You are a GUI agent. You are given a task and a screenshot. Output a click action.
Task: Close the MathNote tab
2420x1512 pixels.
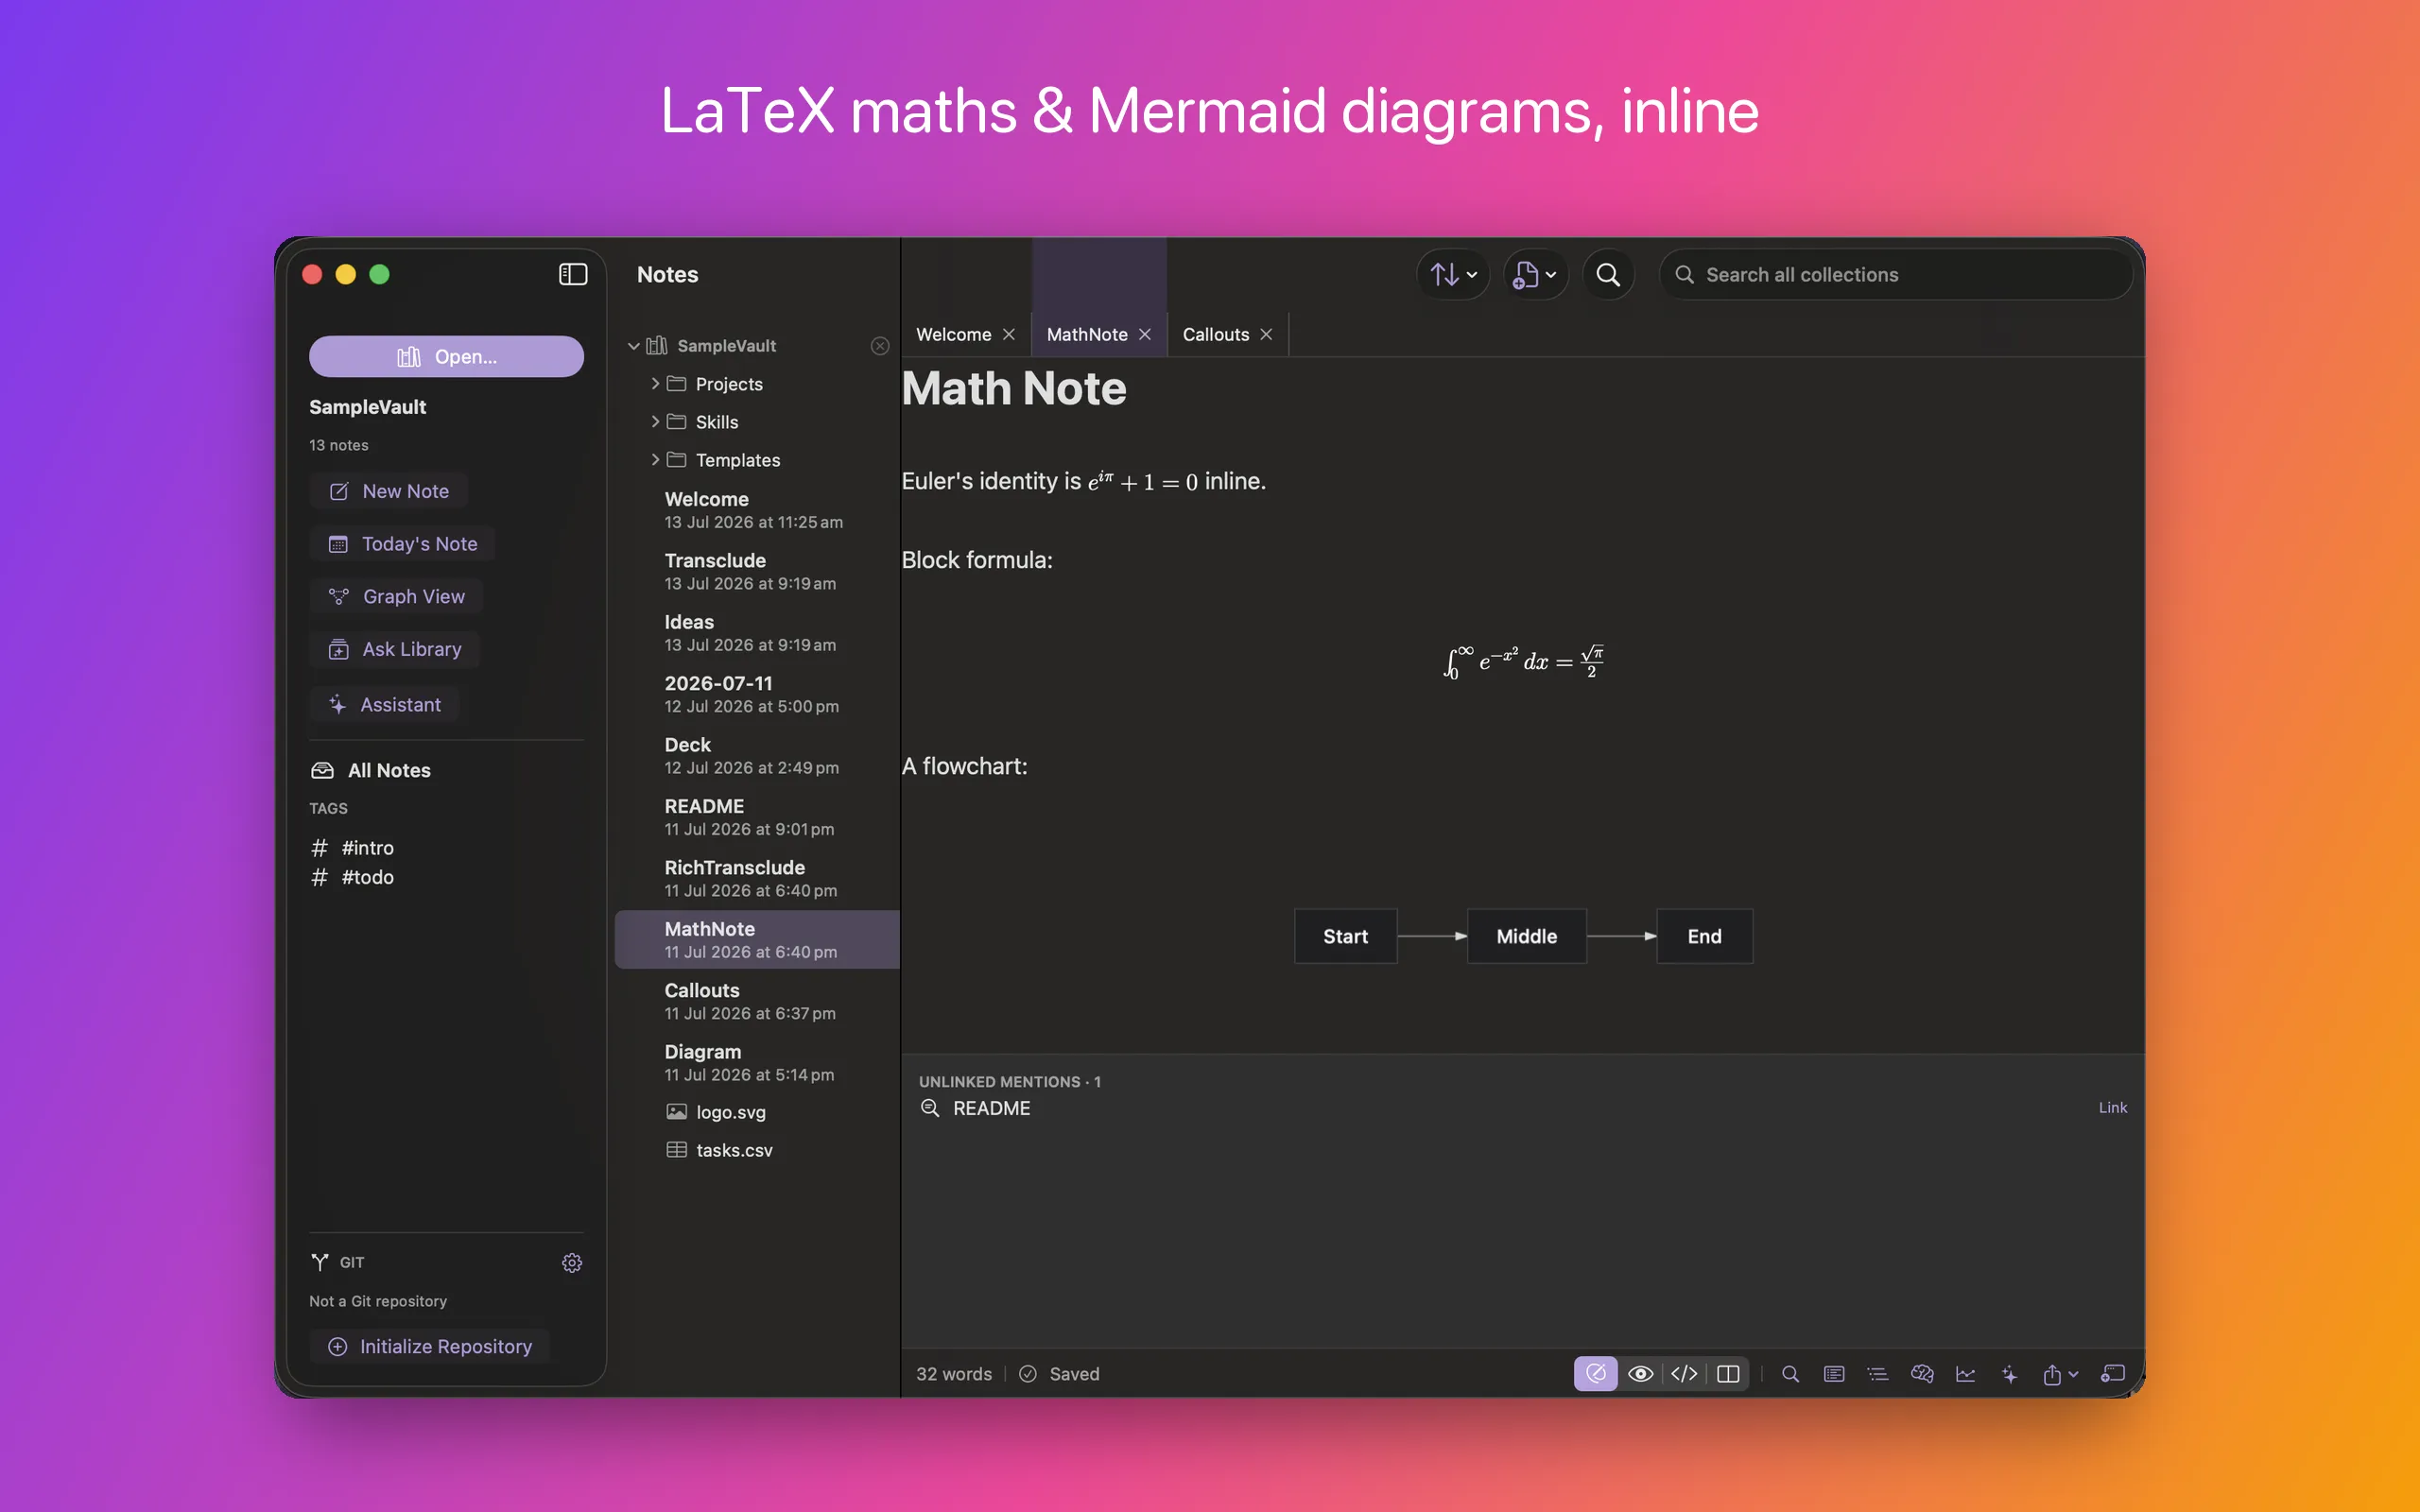1144,335
